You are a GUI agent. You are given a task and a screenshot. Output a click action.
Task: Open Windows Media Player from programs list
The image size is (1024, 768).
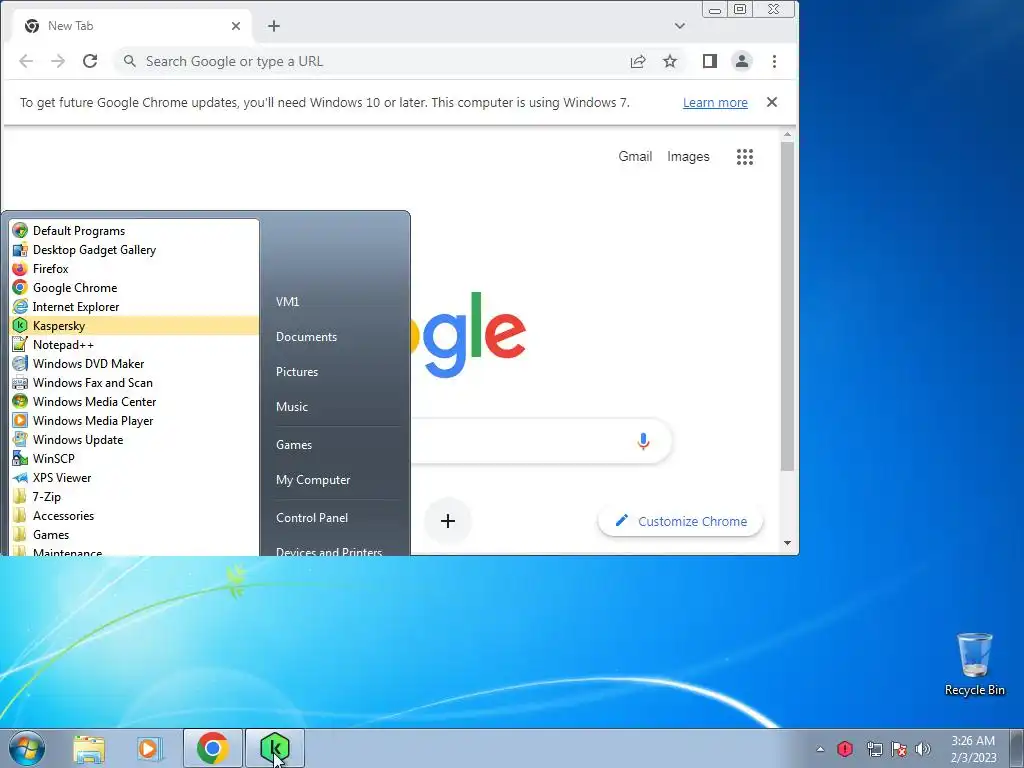point(134,420)
